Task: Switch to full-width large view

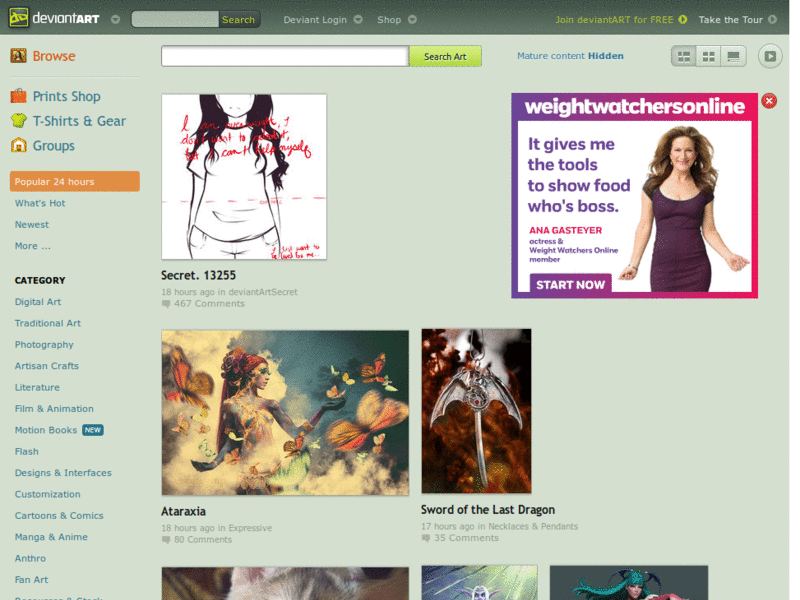Action: point(734,56)
